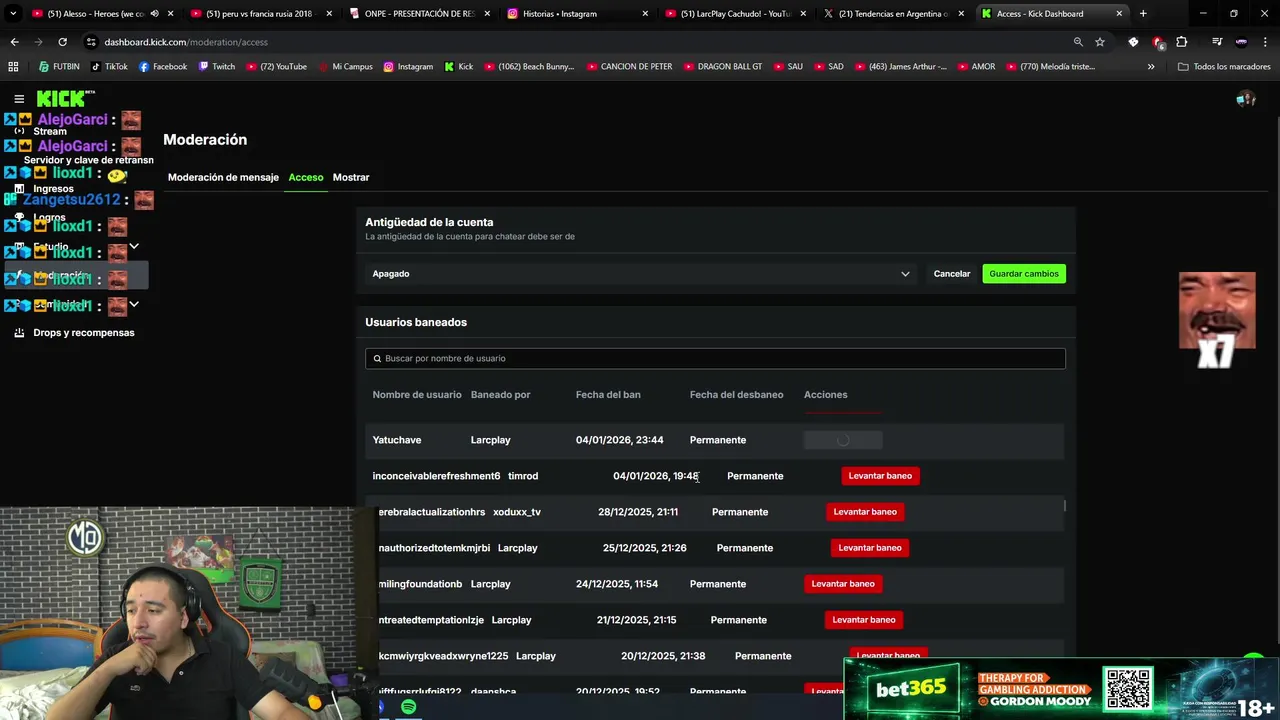Go back with the browser back arrow
This screenshot has width=1280, height=720.
(14, 42)
